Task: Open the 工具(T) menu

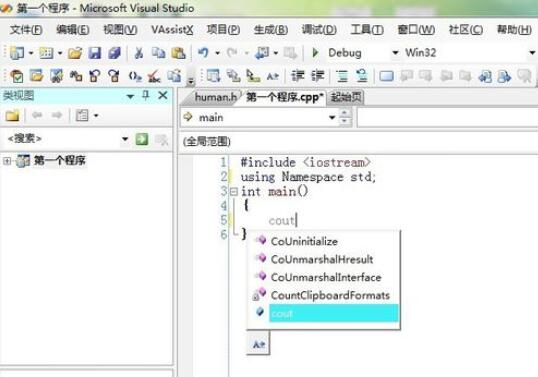Action: (x=367, y=30)
